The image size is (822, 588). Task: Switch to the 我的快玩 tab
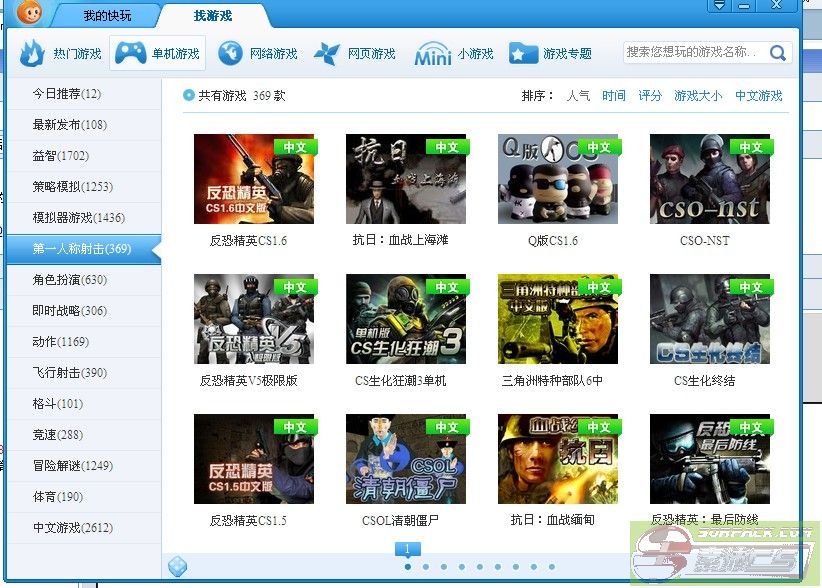tap(107, 16)
